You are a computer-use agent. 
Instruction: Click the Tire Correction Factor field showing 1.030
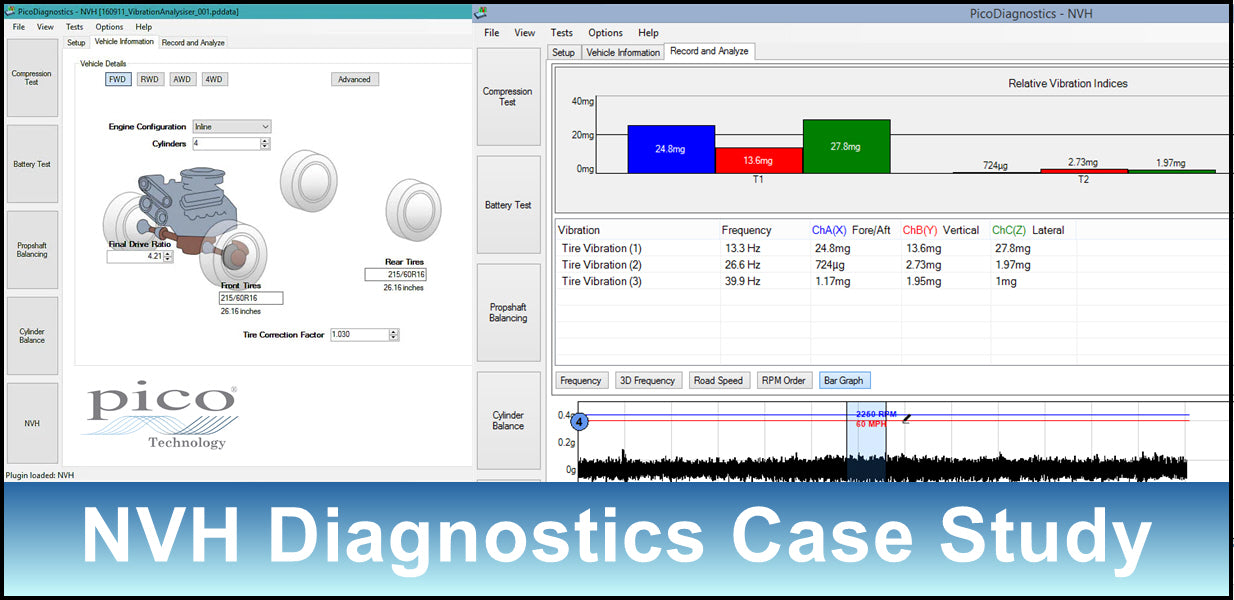click(359, 335)
